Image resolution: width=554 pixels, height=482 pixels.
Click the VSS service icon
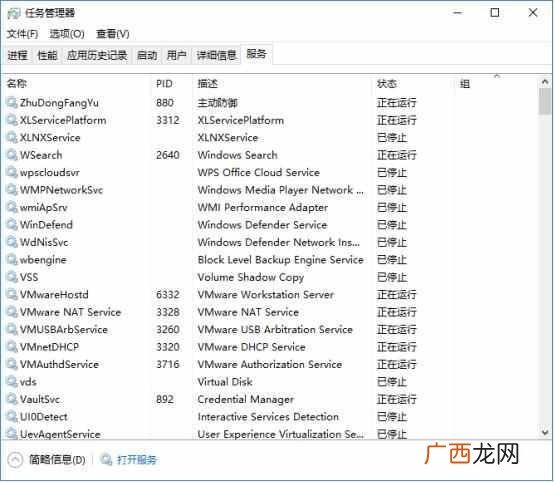click(12, 277)
